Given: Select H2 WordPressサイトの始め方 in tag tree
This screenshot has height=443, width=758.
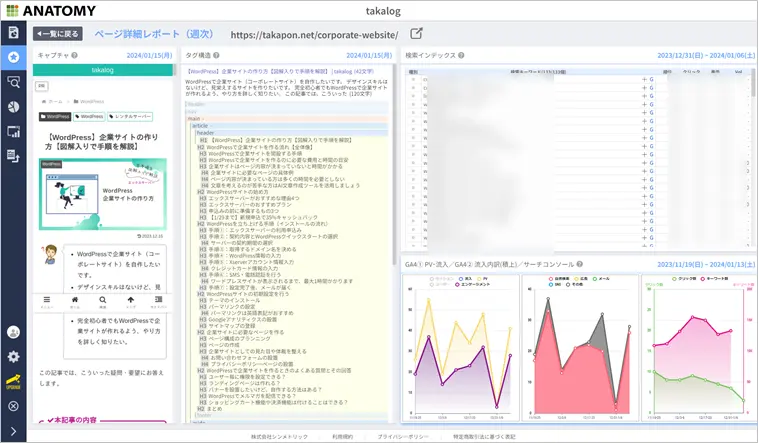Looking at the screenshot, I should (233, 192).
